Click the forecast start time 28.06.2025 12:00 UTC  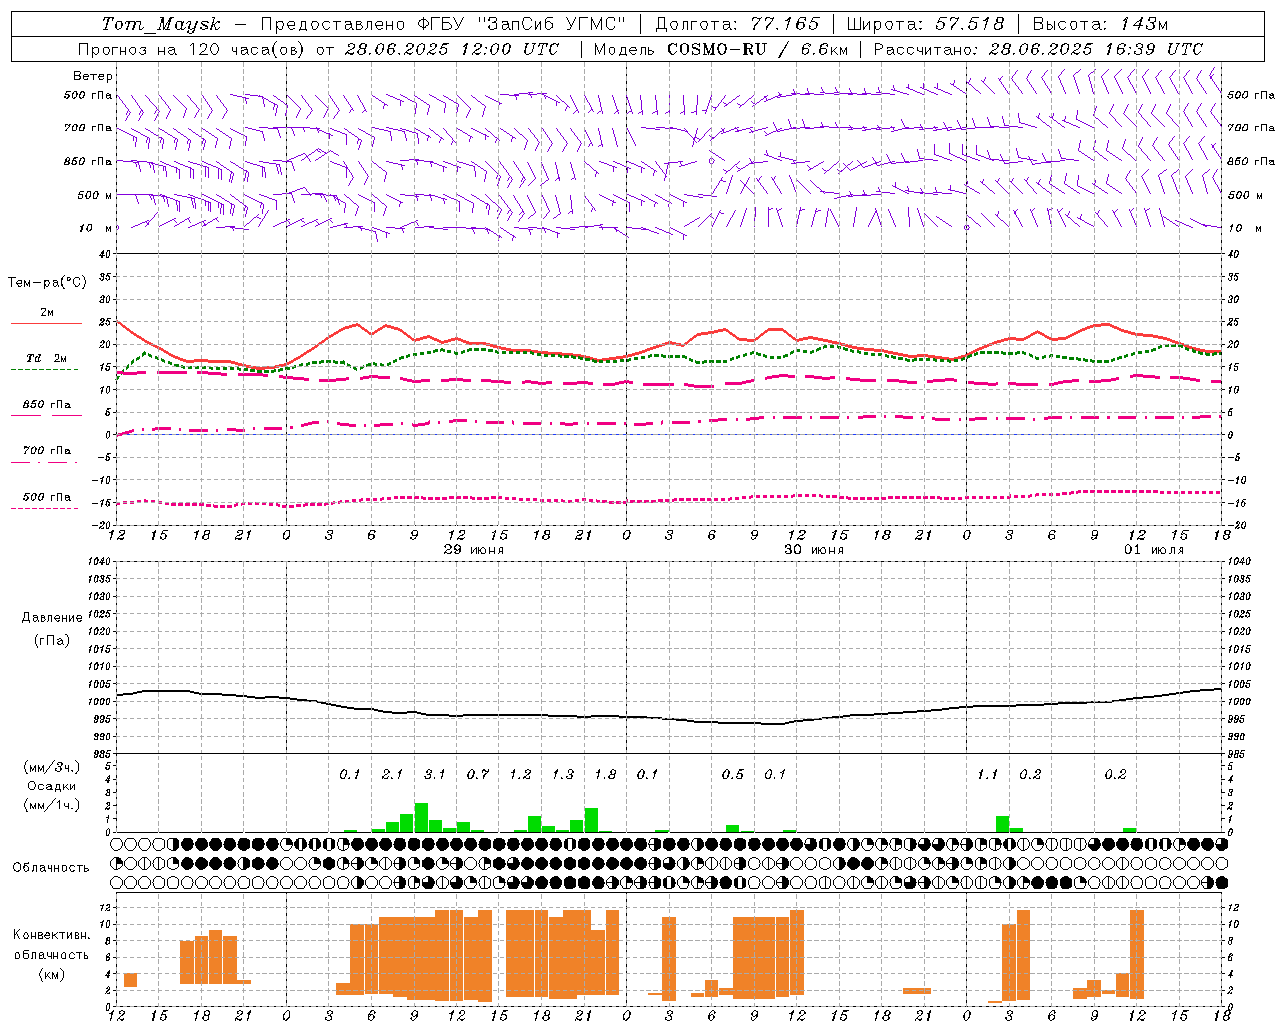pyautogui.click(x=451, y=49)
